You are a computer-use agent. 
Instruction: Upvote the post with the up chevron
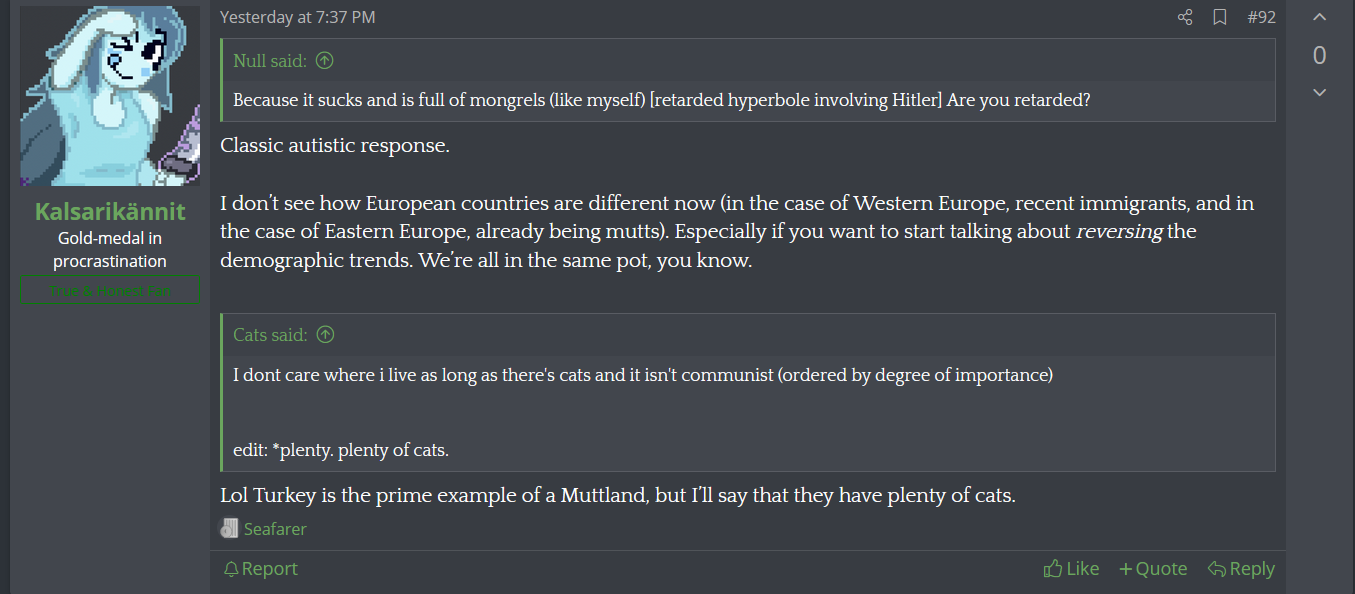point(1319,17)
